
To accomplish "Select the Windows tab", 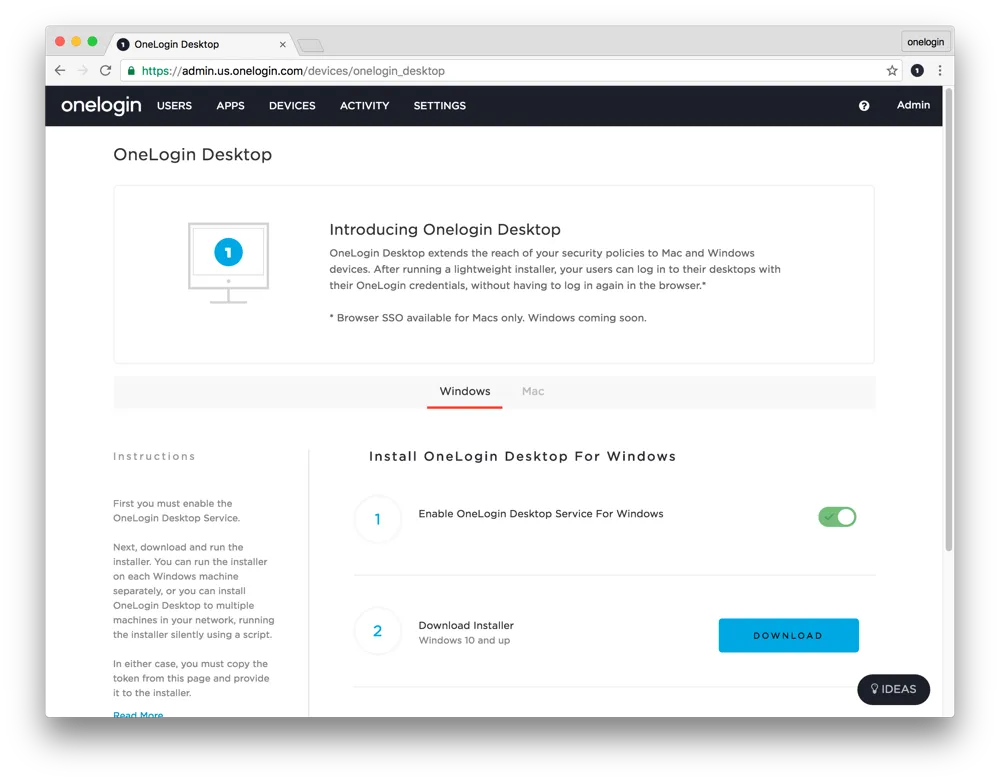I will (x=465, y=391).
